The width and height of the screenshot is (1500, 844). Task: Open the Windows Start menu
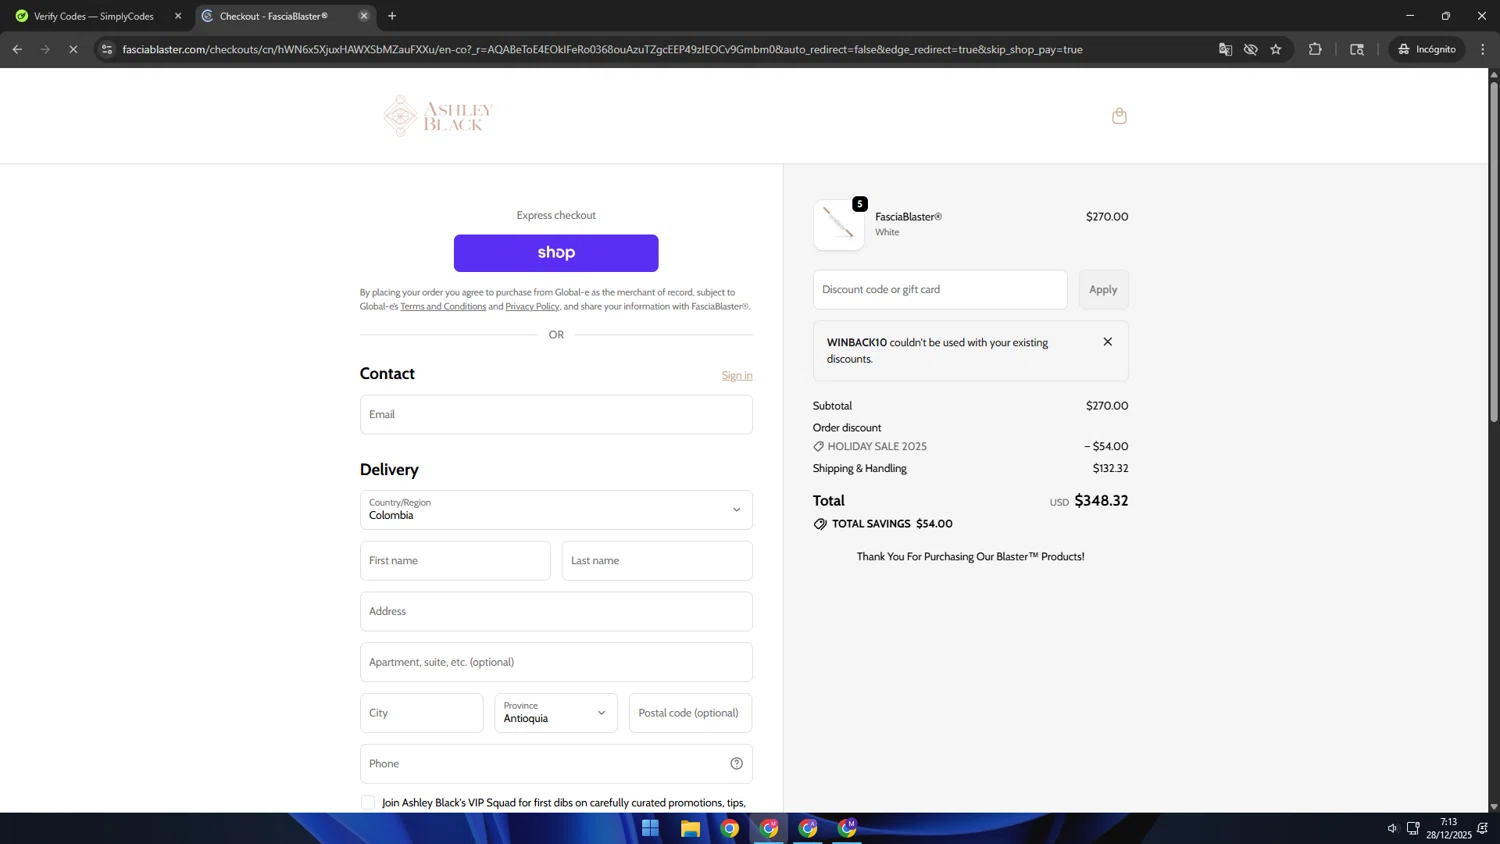pyautogui.click(x=650, y=828)
